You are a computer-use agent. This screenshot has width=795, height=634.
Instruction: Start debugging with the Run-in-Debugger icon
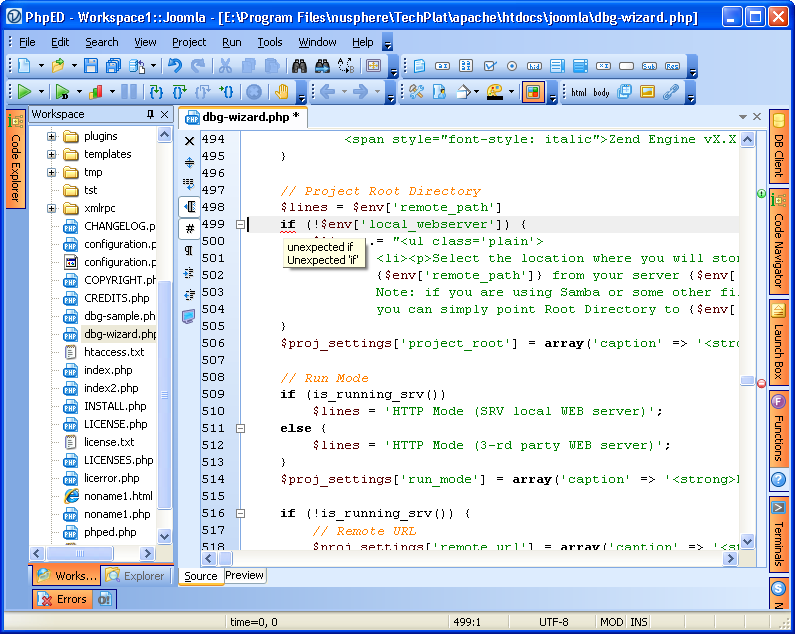coord(62,92)
